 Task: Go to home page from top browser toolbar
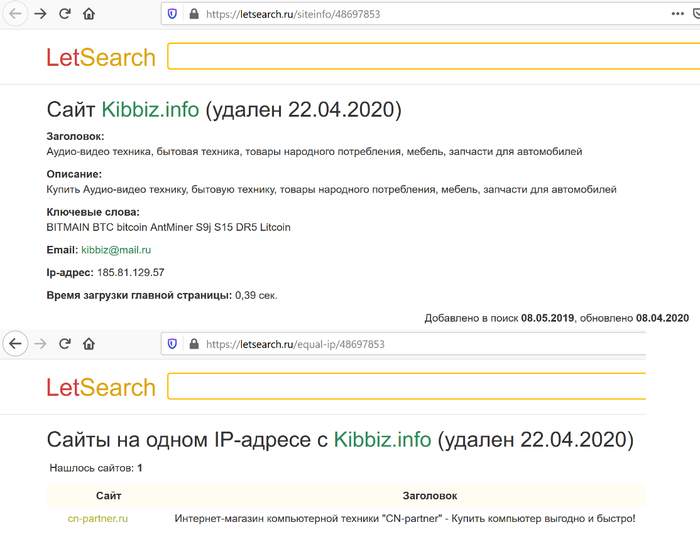tap(89, 14)
